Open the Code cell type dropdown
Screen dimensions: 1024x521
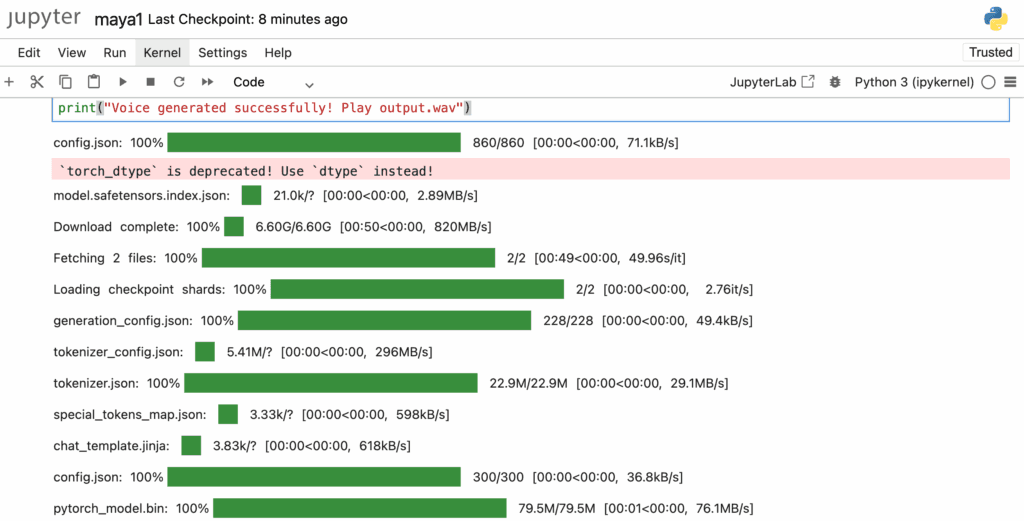click(x=273, y=82)
